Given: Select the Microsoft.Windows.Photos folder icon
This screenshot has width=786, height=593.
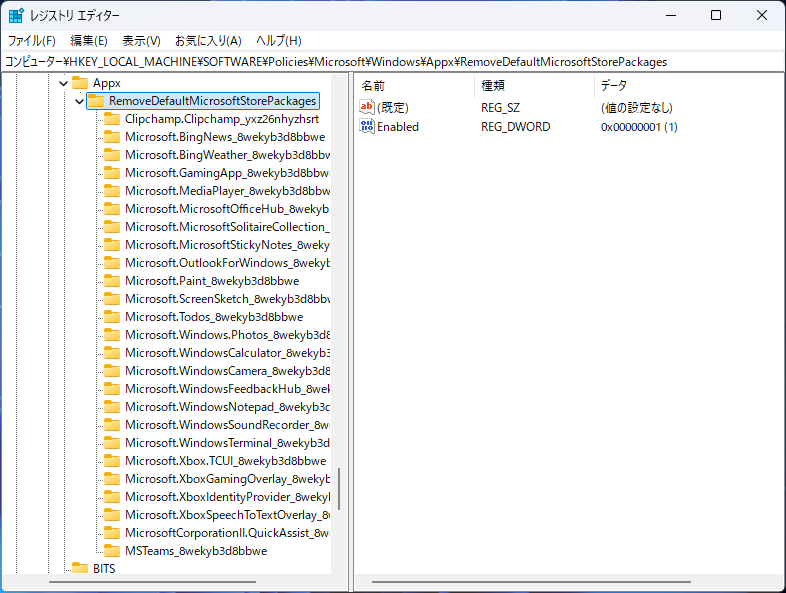Looking at the screenshot, I should click(112, 335).
